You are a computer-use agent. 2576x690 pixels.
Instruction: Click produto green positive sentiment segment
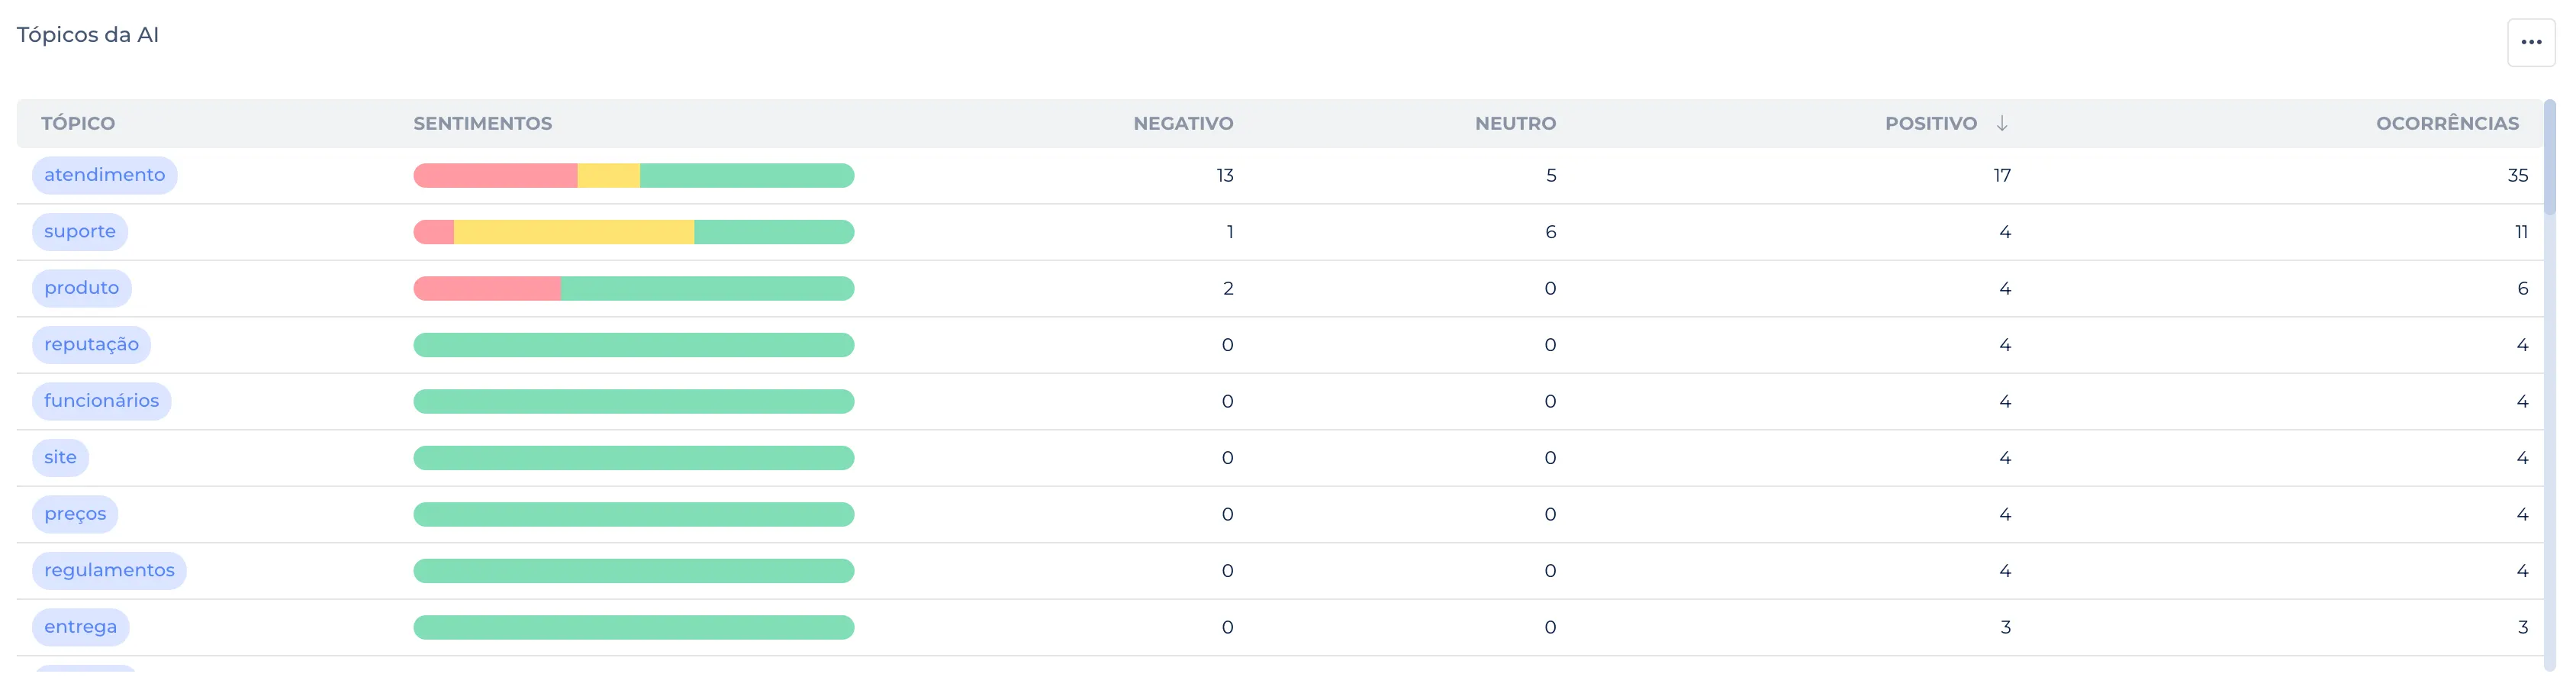(707, 289)
